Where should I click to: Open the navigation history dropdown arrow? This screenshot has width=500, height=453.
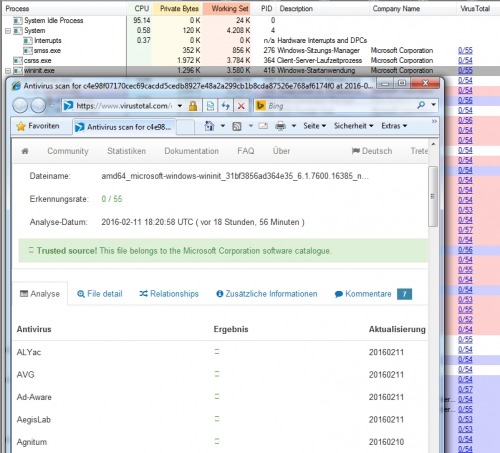click(52, 106)
